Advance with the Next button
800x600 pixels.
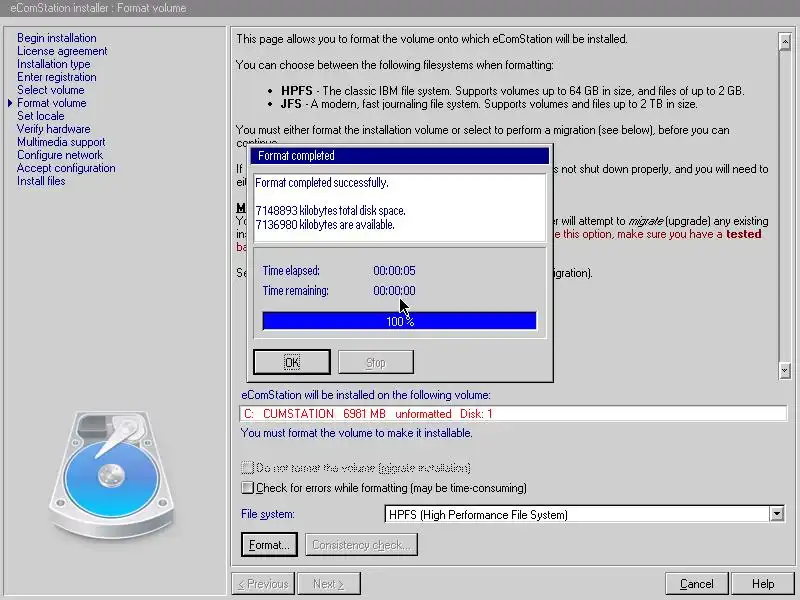click(x=329, y=584)
